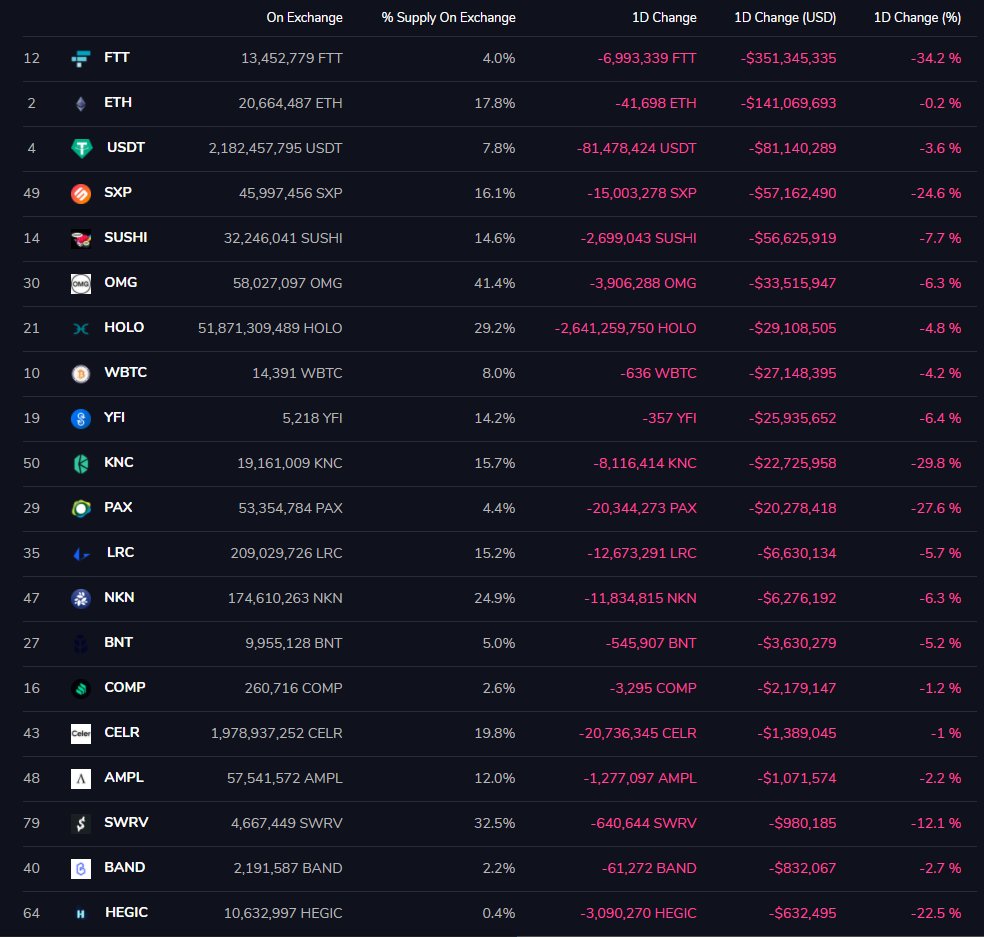This screenshot has height=937, width=984.
Task: Click the SXP token icon
Action: 81,194
